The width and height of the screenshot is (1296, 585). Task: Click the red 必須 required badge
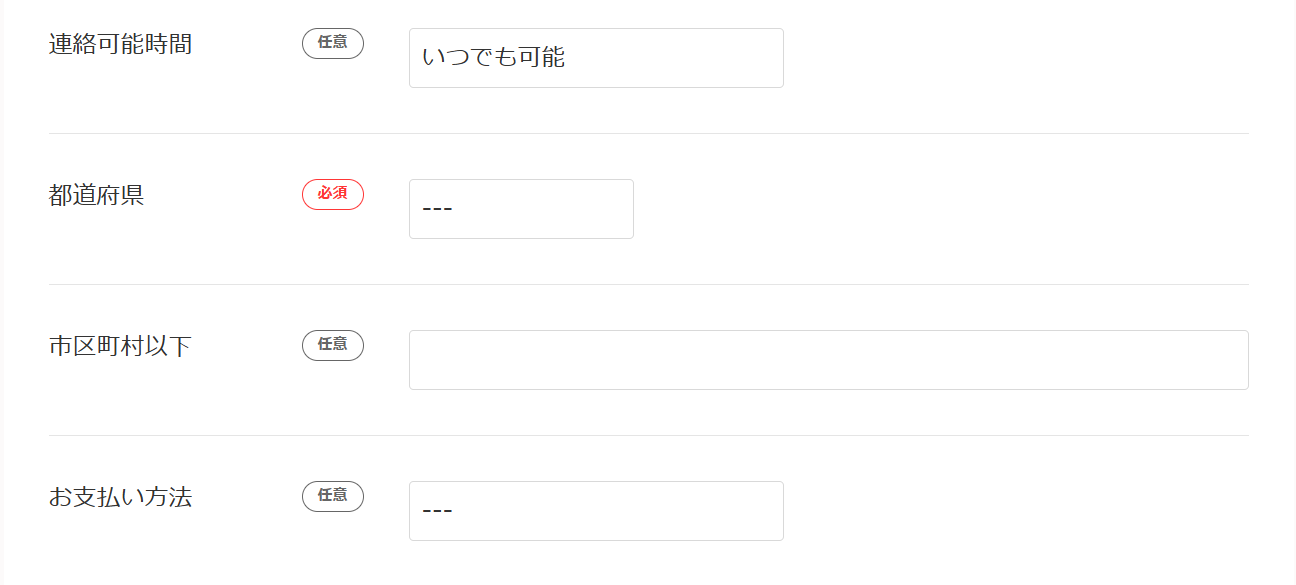pyautogui.click(x=333, y=194)
